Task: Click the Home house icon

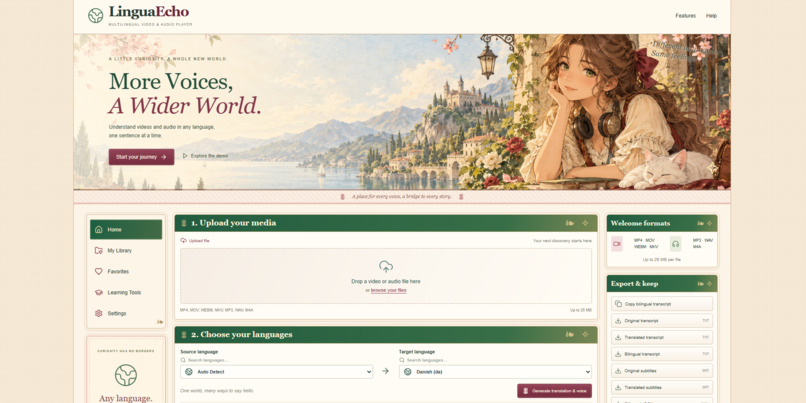Action: click(x=99, y=229)
